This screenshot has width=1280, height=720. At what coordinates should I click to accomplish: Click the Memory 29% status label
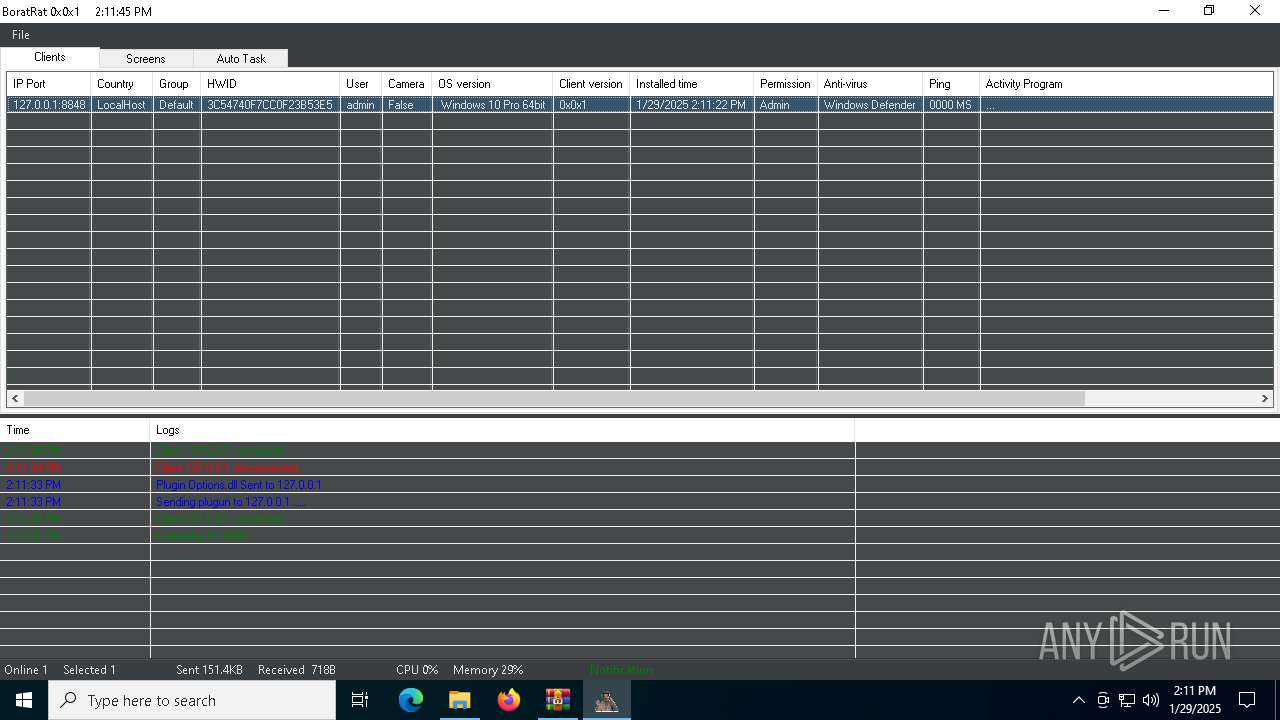[x=488, y=670]
